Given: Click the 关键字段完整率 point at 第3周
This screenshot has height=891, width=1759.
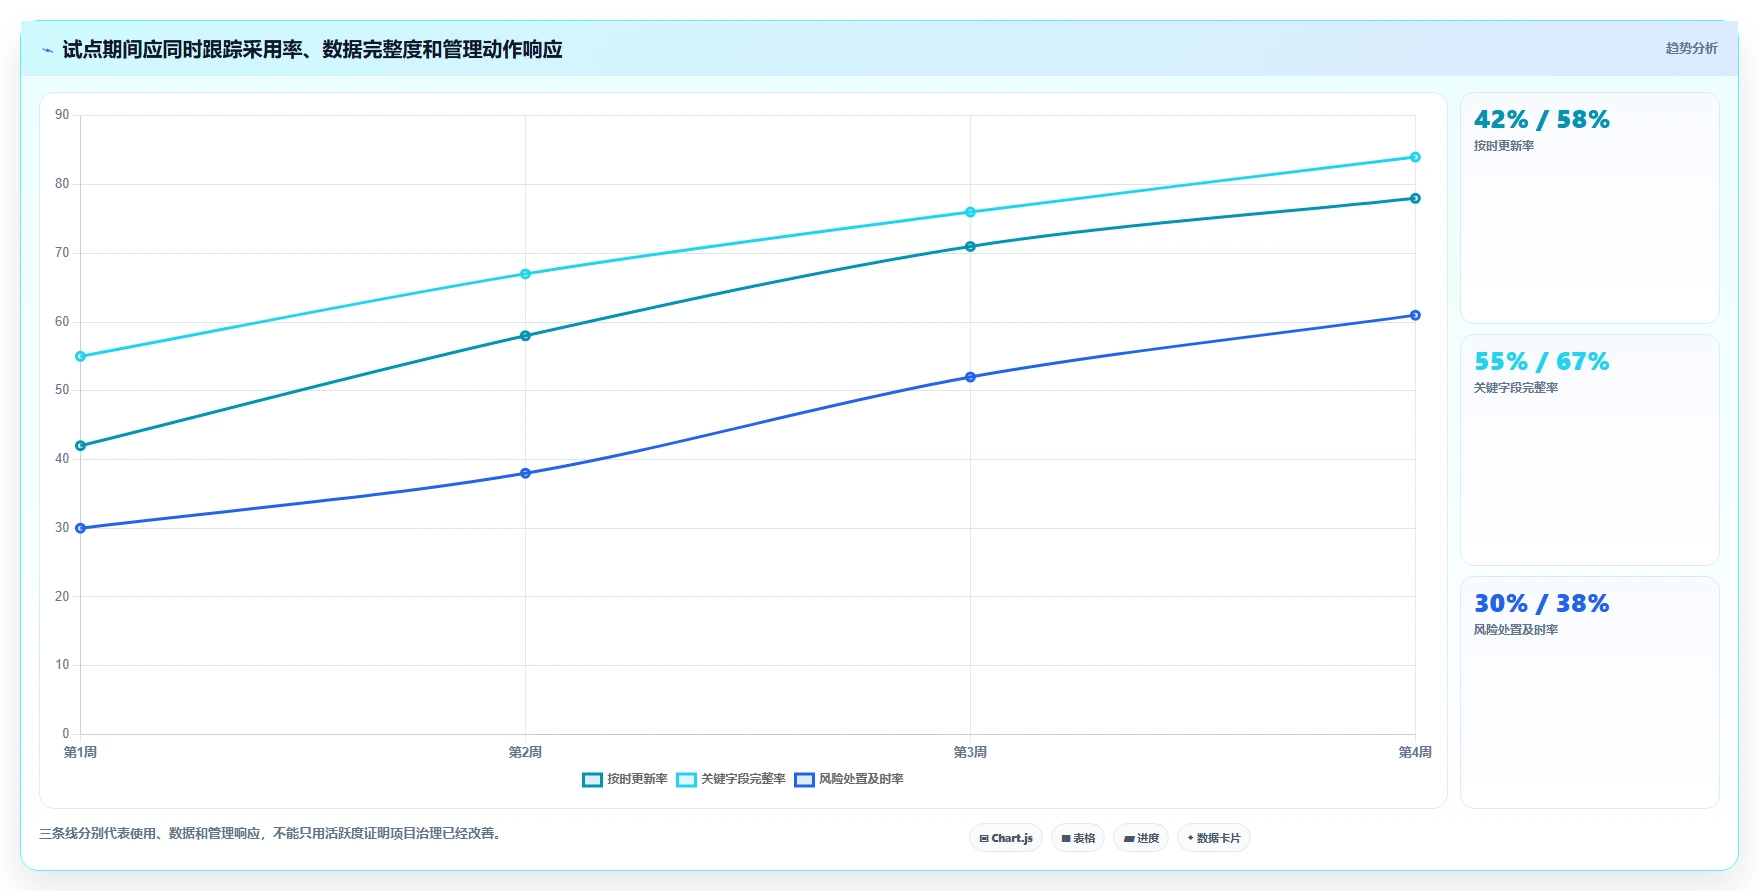Looking at the screenshot, I should (x=970, y=212).
